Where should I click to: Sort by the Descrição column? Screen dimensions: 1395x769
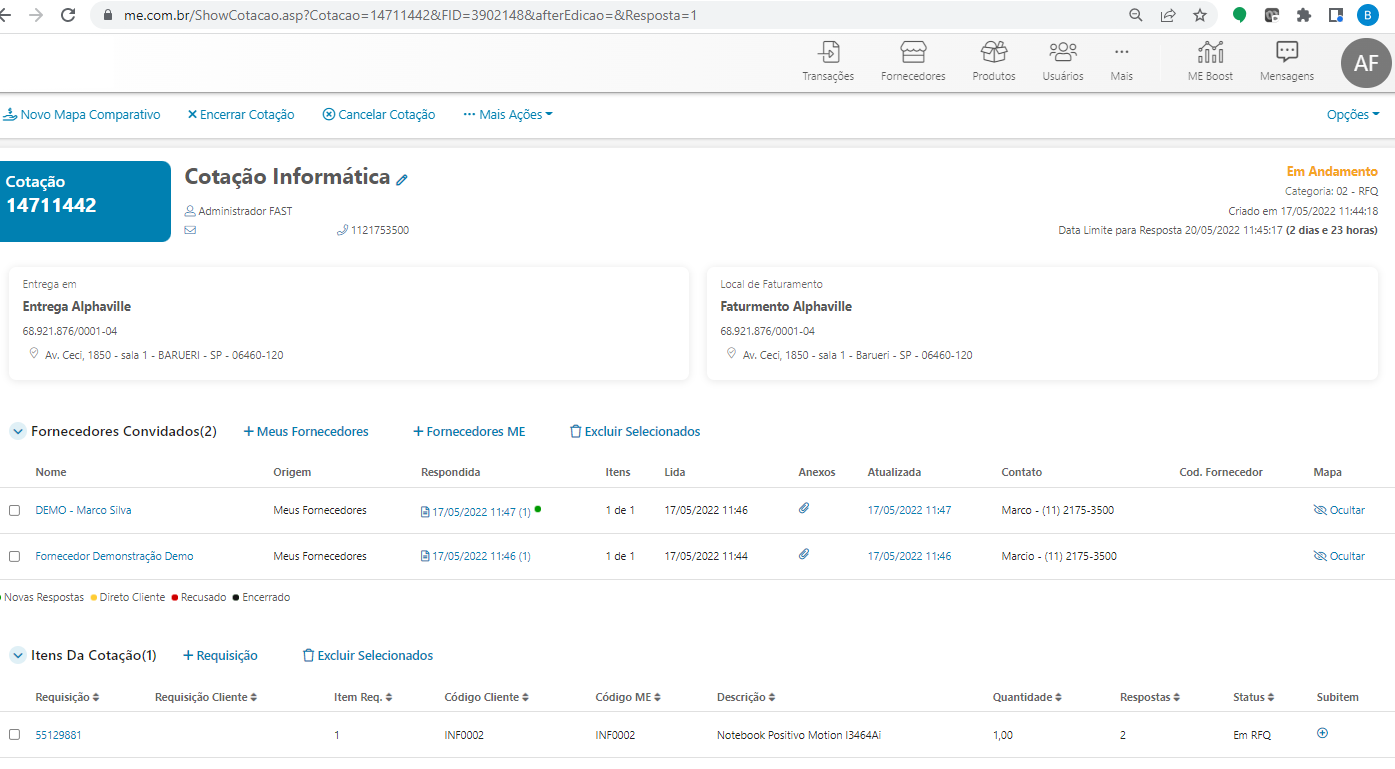click(x=746, y=697)
